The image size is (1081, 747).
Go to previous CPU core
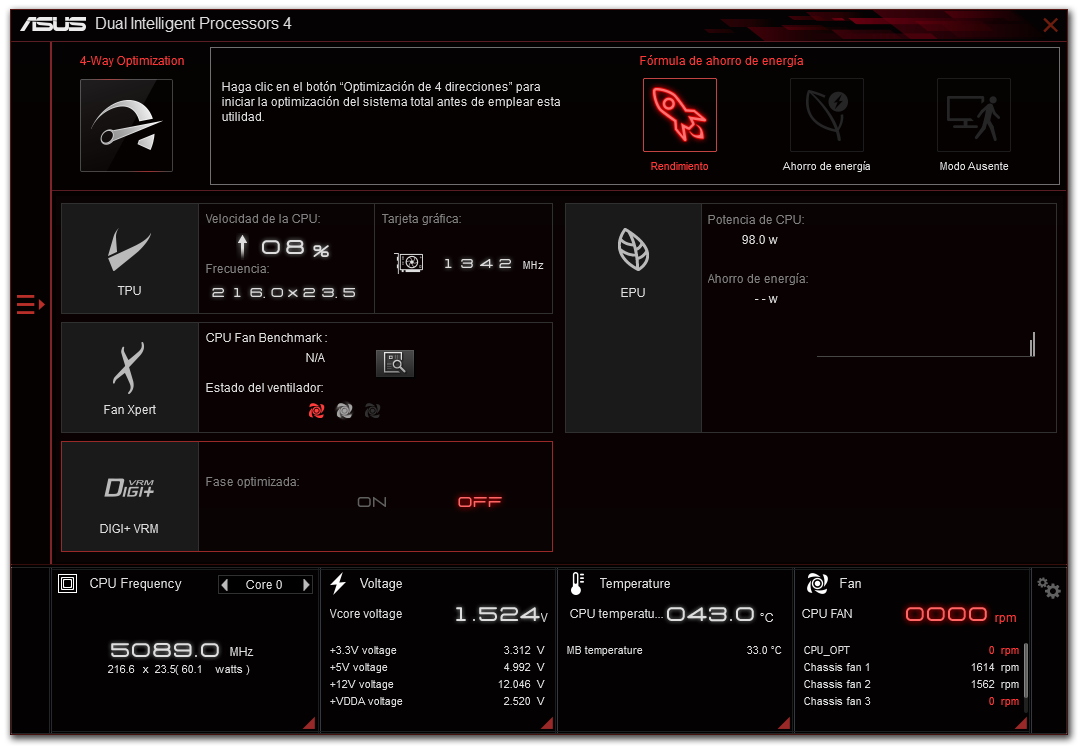(225, 584)
